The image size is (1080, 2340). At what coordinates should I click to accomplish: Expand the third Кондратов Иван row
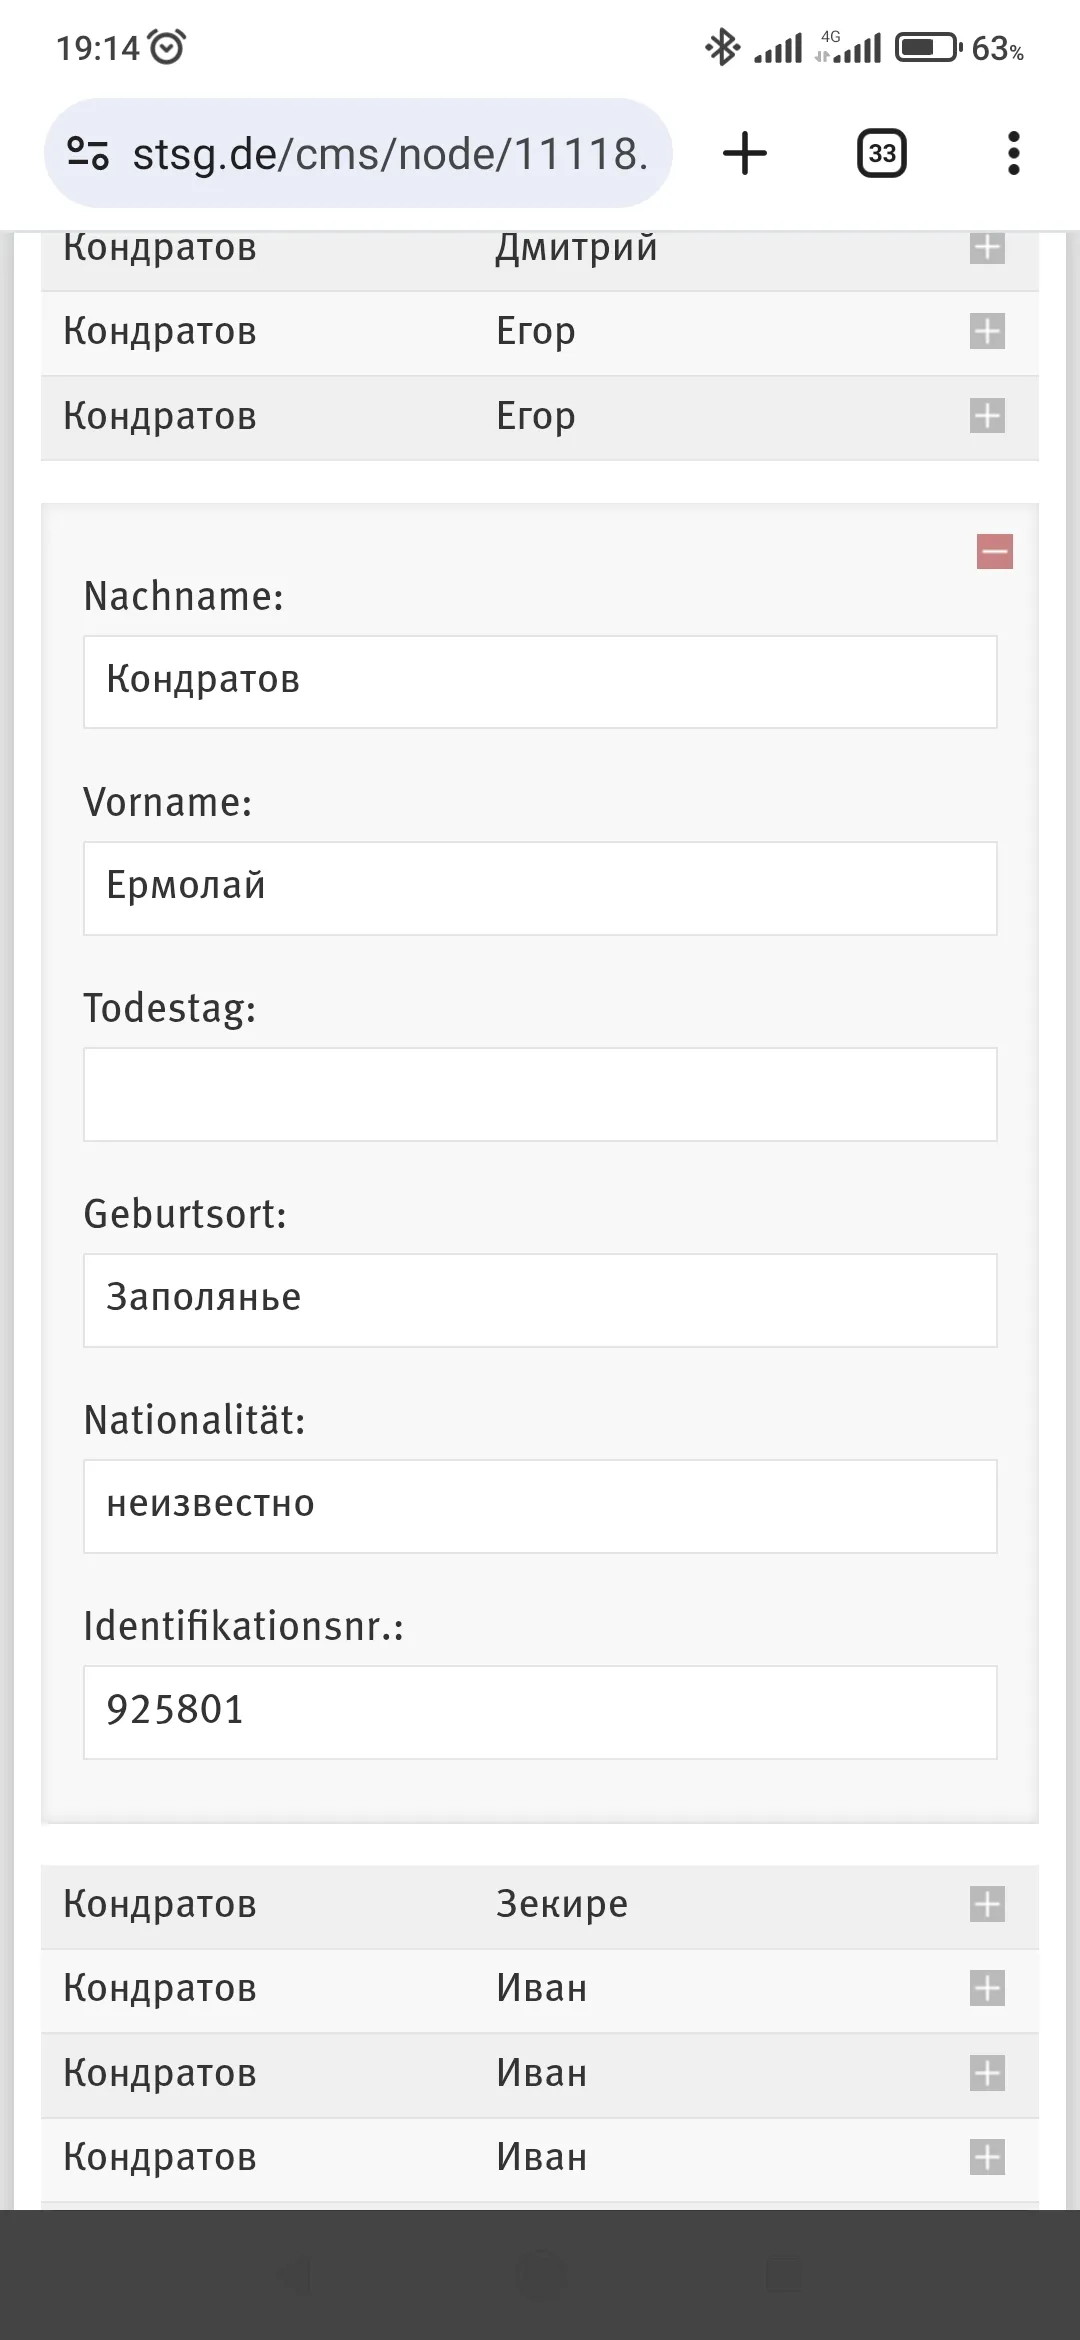coord(987,2157)
